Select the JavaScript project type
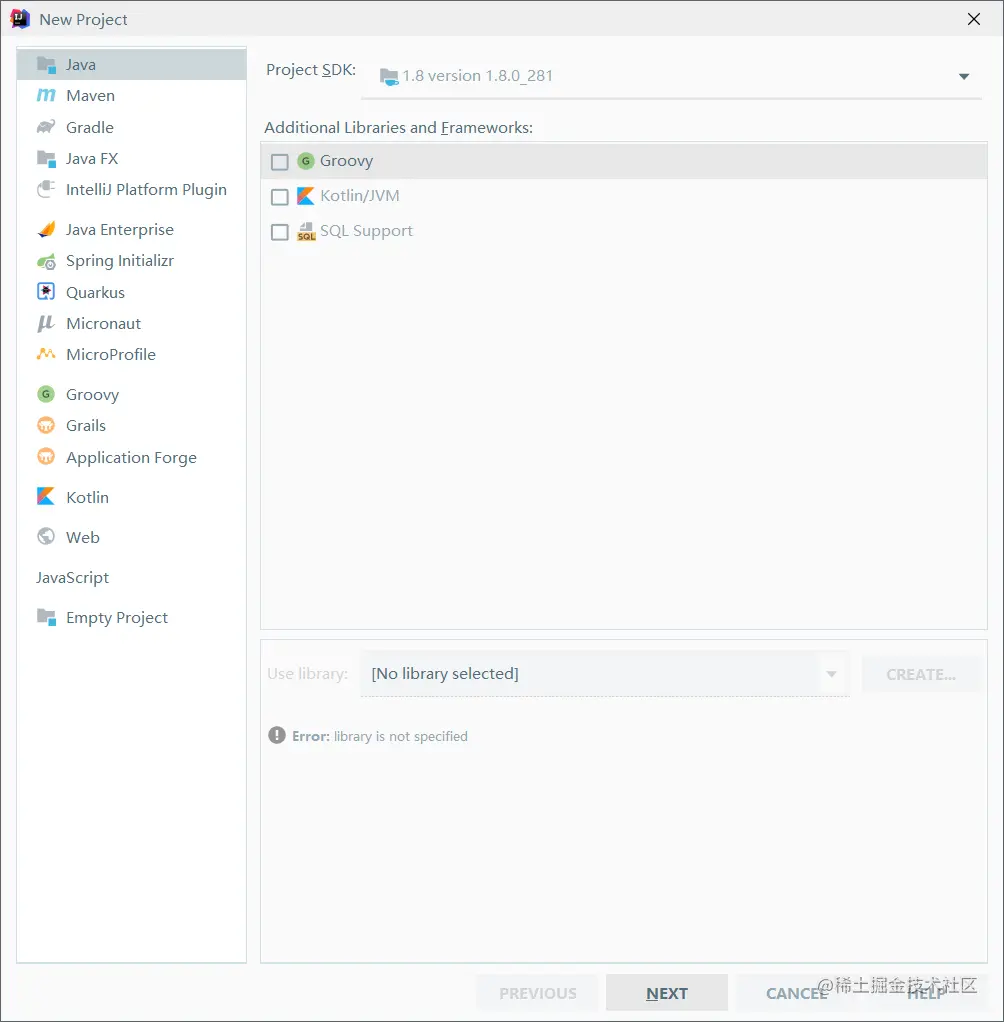 [x=132, y=577]
